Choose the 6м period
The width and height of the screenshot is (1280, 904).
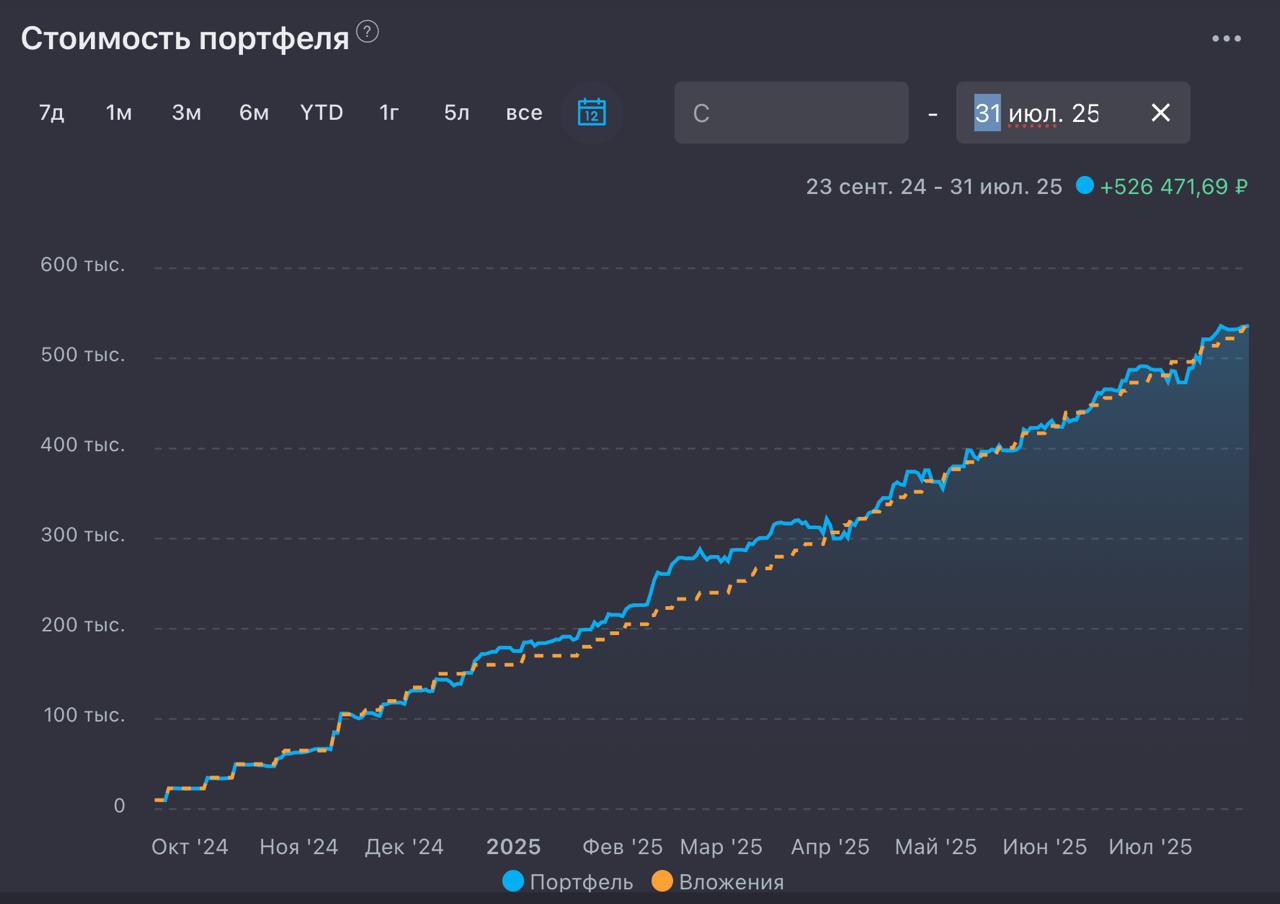(x=254, y=113)
